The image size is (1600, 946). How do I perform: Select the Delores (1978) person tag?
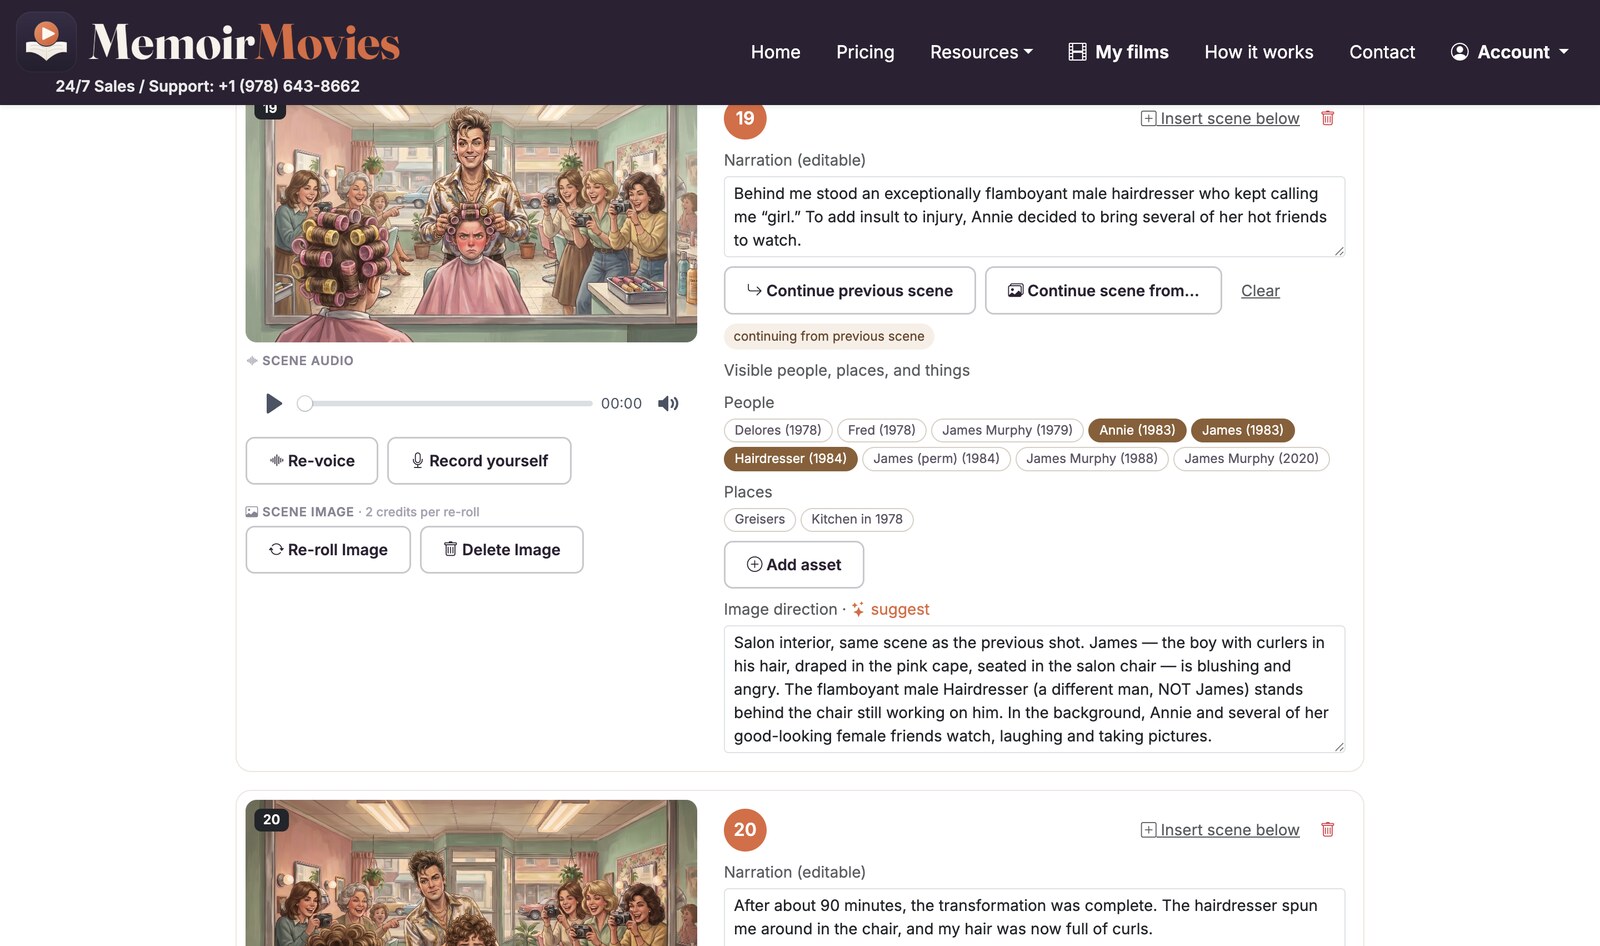[778, 430]
